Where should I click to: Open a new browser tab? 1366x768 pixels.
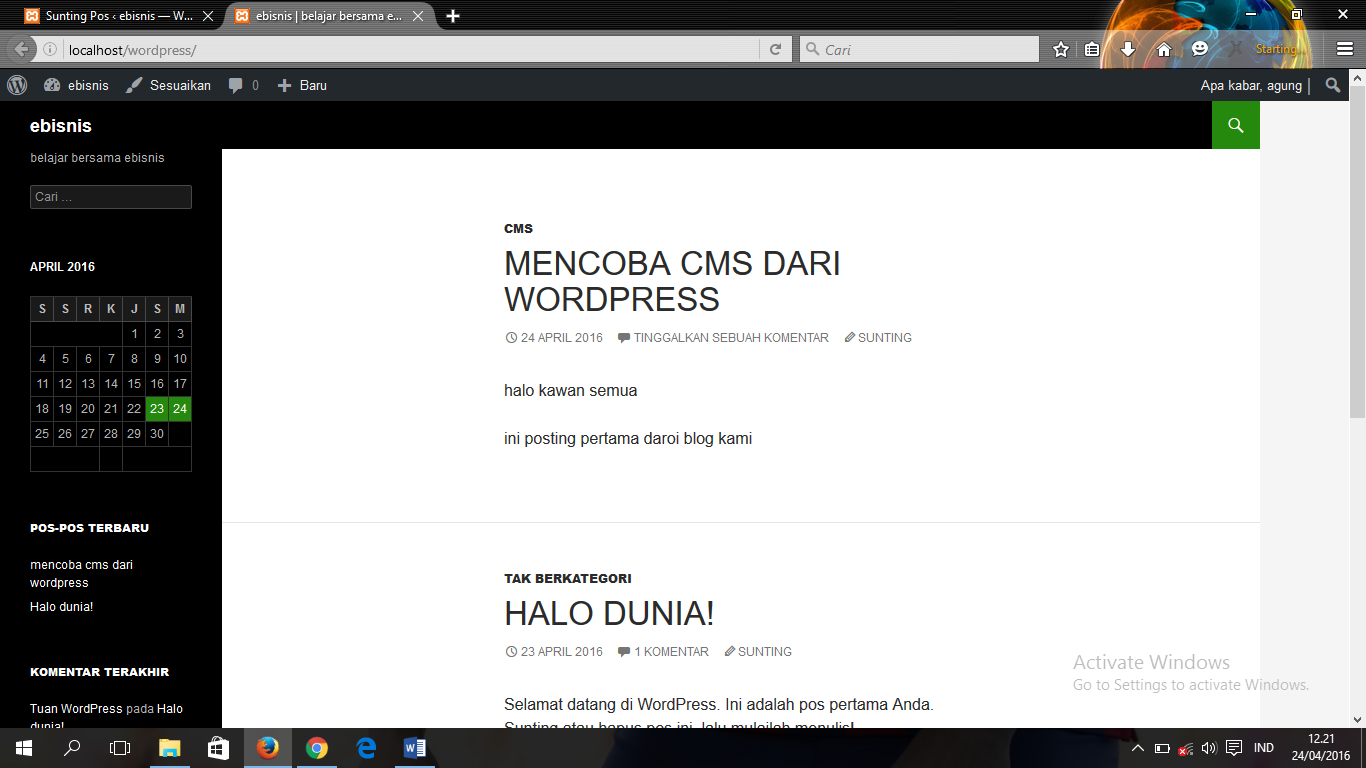click(x=453, y=16)
